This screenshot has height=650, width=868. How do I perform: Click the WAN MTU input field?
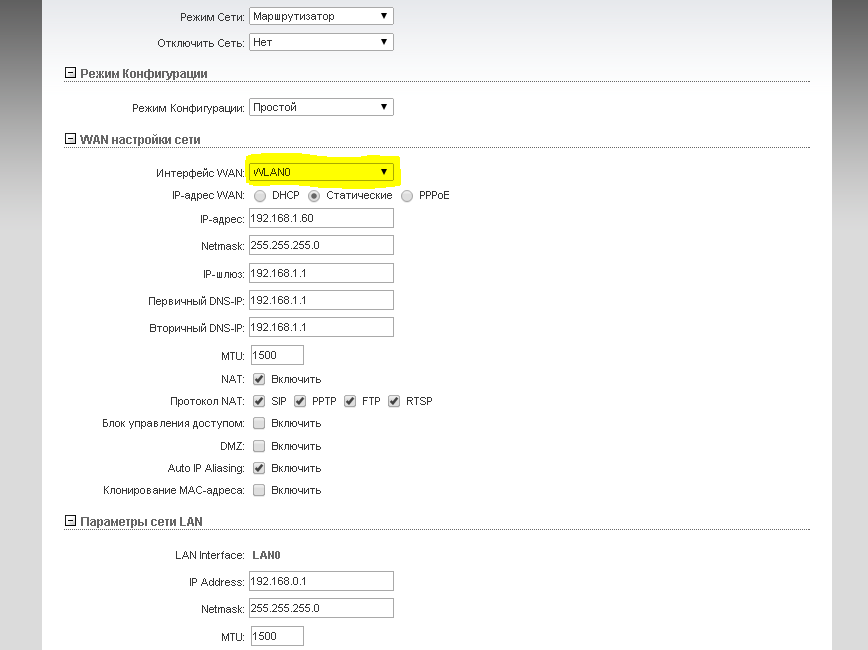coord(276,355)
